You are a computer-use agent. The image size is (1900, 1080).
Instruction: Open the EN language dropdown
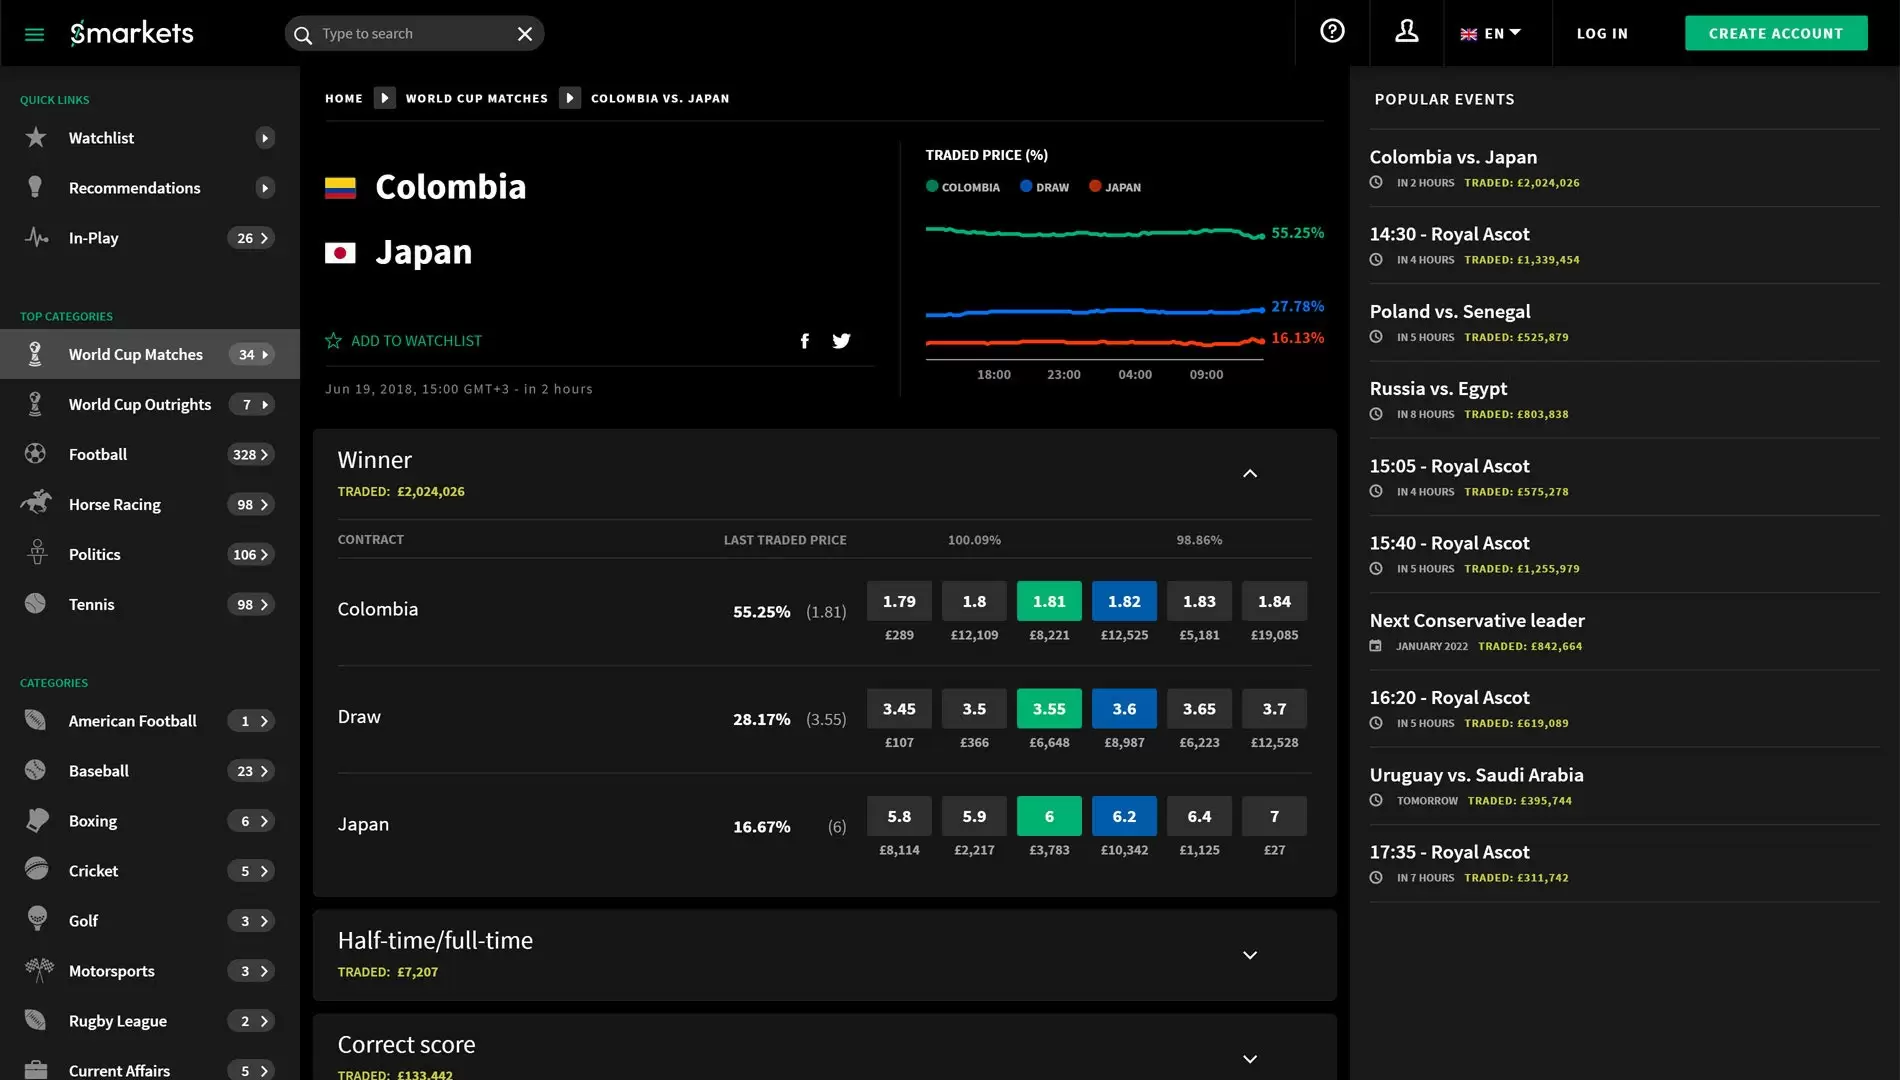point(1490,33)
